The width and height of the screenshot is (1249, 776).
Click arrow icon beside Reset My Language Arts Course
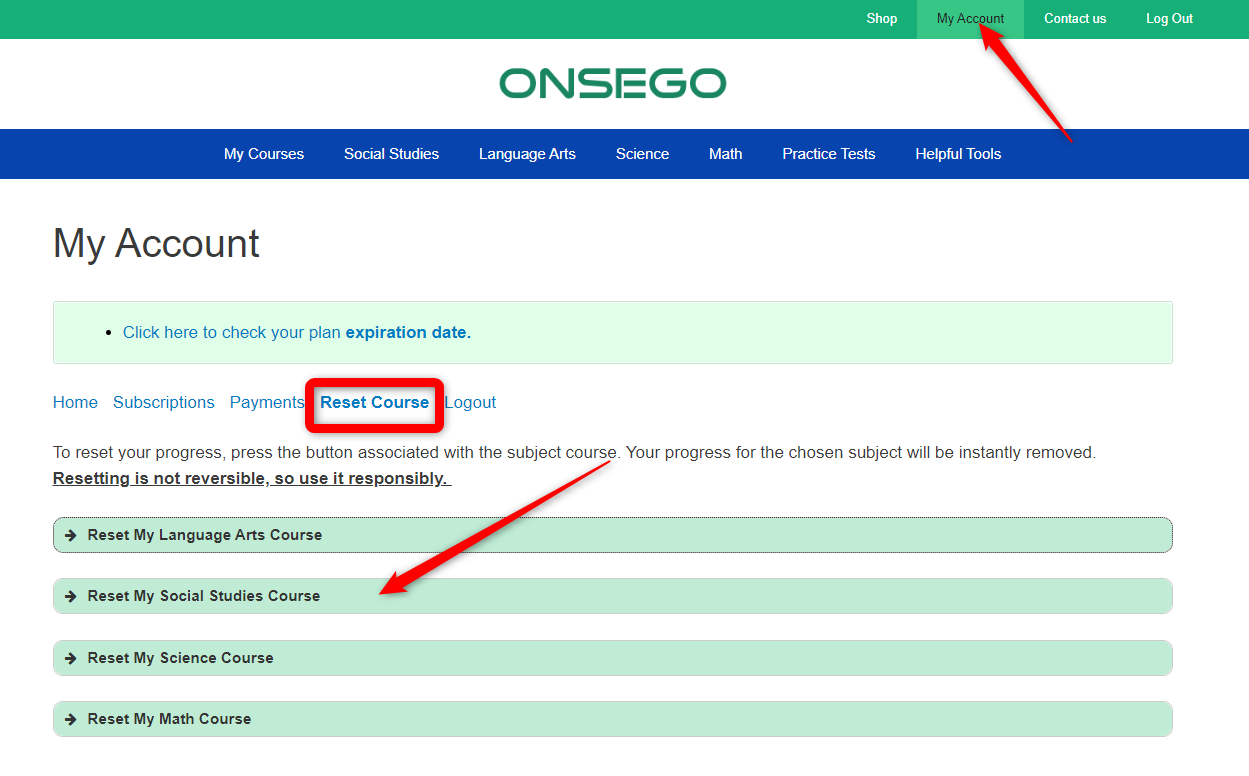click(71, 535)
